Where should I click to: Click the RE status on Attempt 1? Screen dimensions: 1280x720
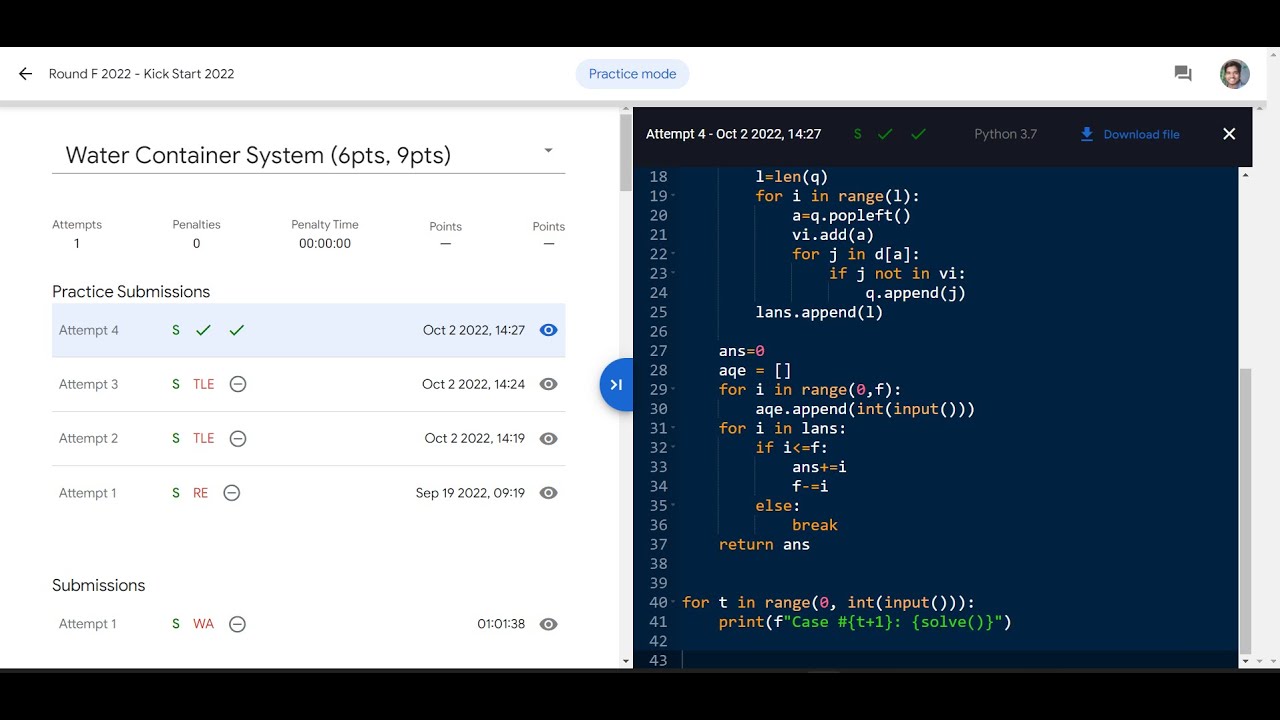point(200,493)
